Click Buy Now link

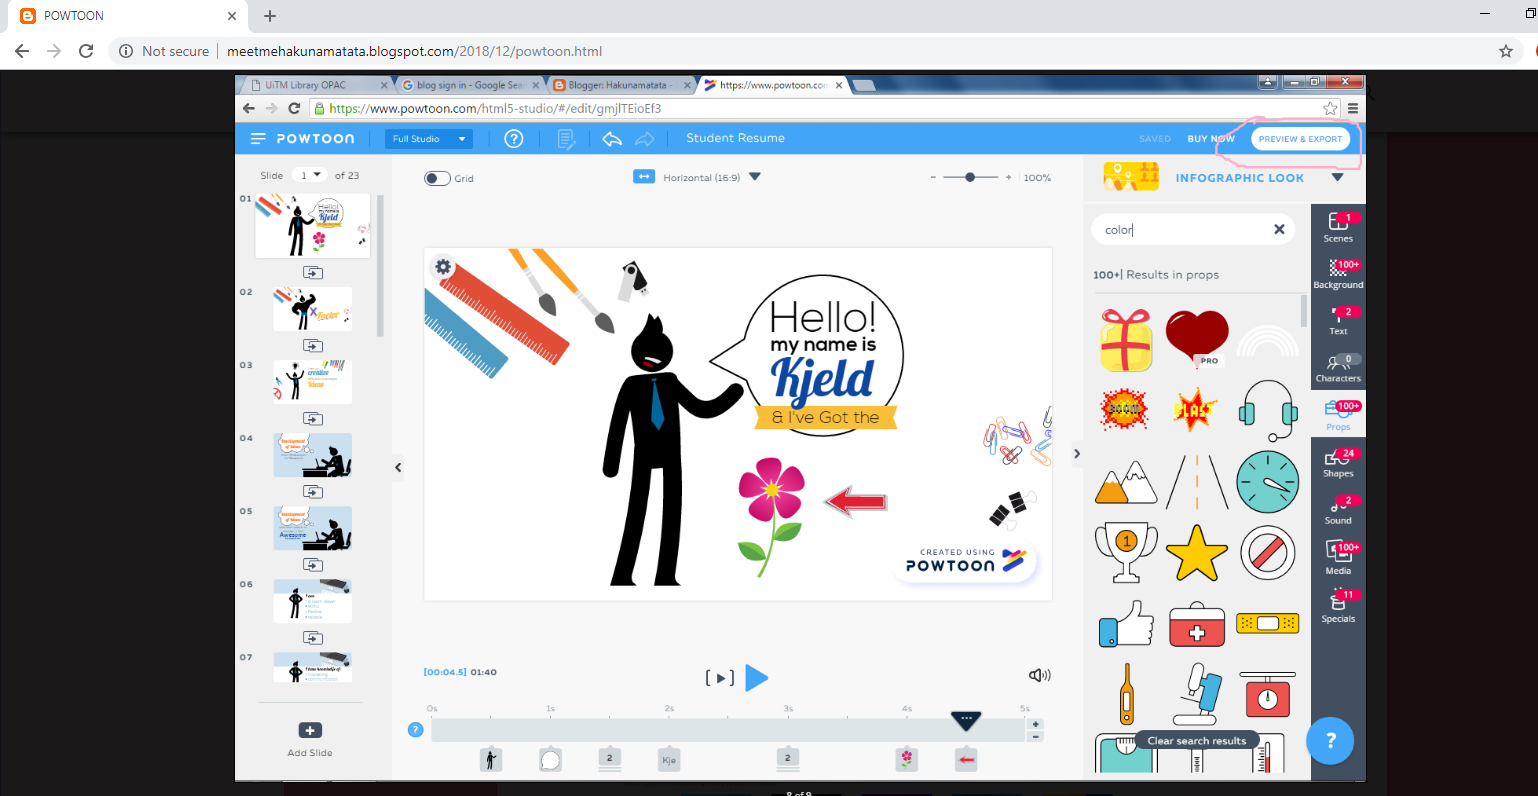1211,139
